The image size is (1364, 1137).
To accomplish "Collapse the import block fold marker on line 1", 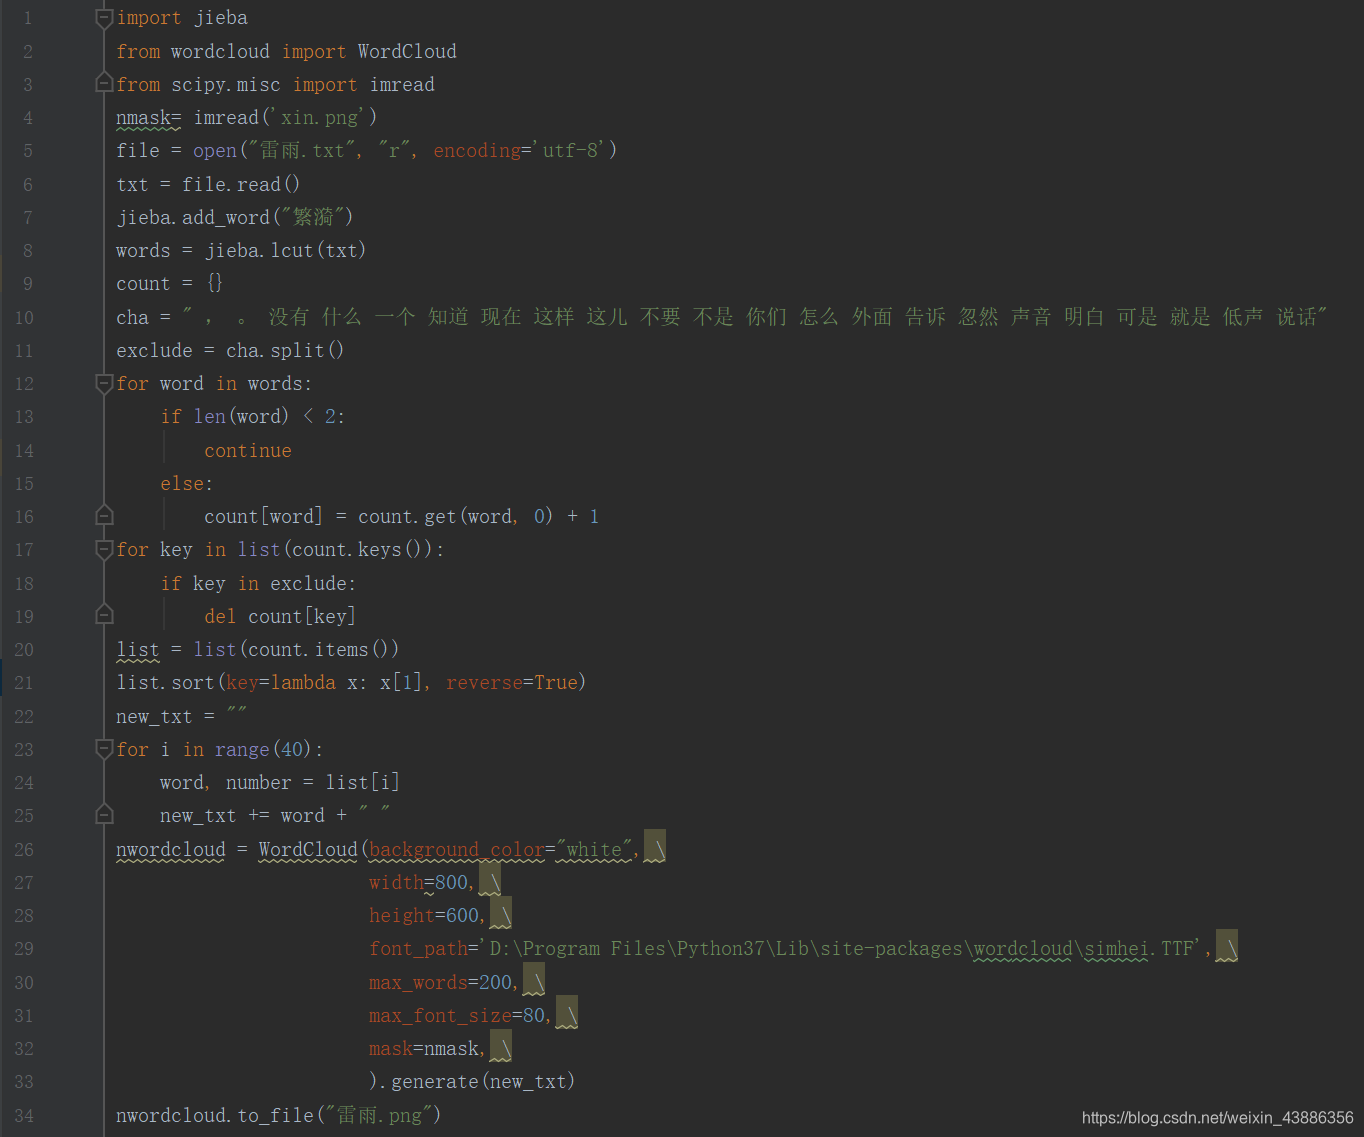I will (104, 18).
